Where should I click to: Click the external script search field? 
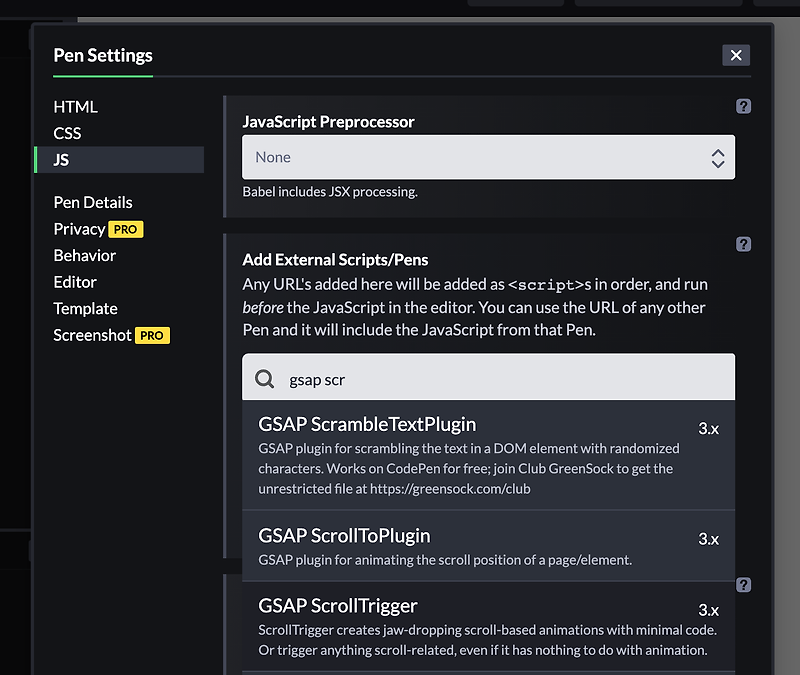click(500, 380)
